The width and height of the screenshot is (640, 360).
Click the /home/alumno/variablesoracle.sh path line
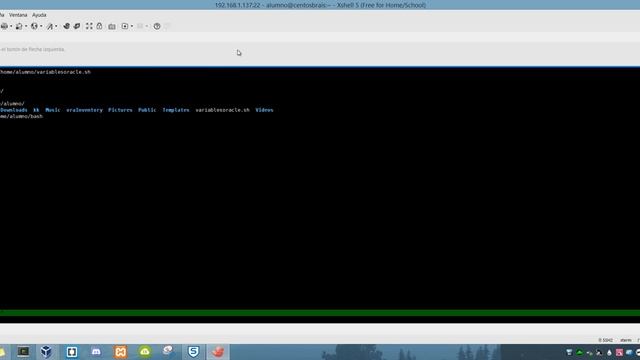point(45,72)
